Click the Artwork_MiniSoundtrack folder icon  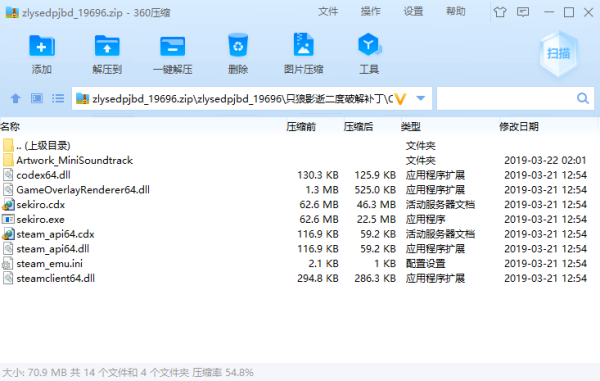8,160
